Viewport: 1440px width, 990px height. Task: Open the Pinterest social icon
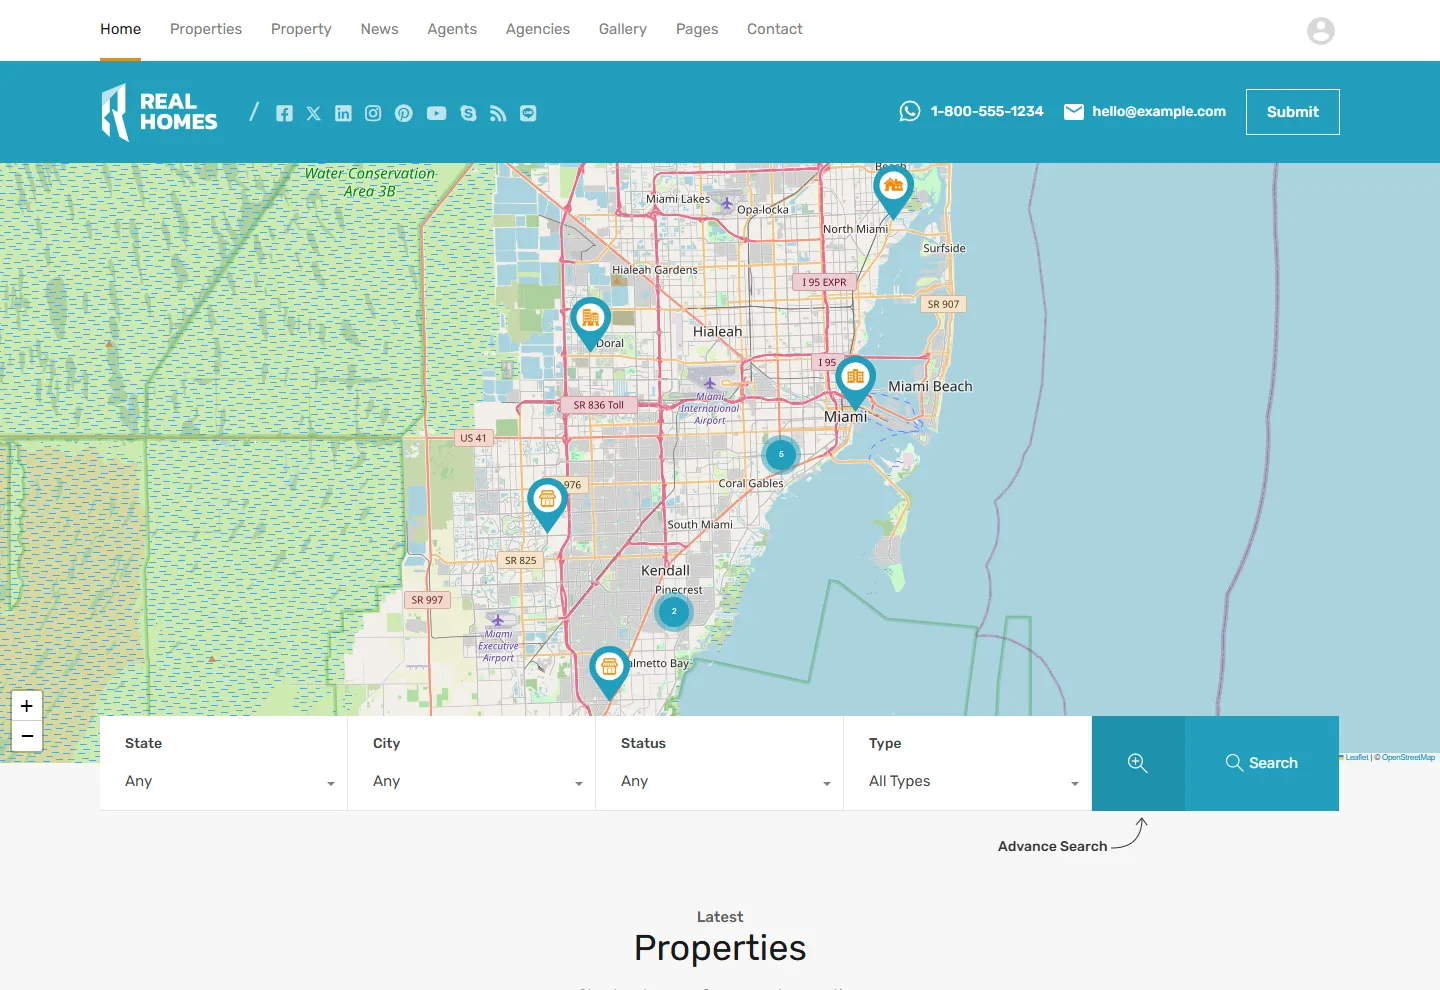tap(403, 113)
